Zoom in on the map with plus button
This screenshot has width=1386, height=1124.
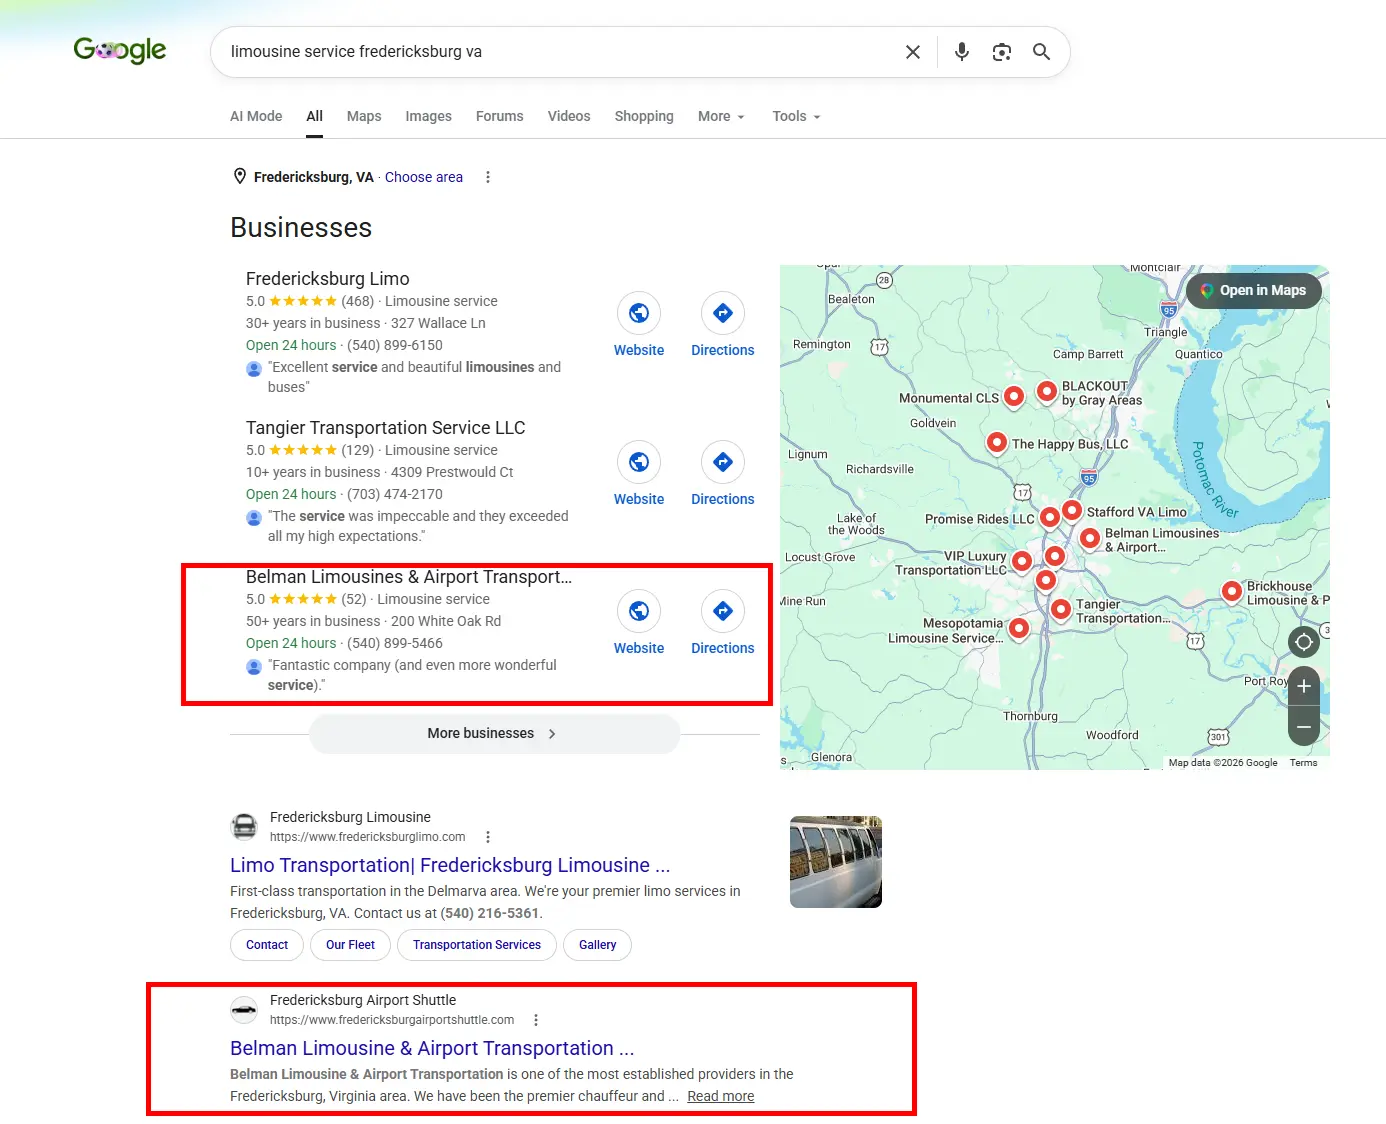coord(1304,686)
